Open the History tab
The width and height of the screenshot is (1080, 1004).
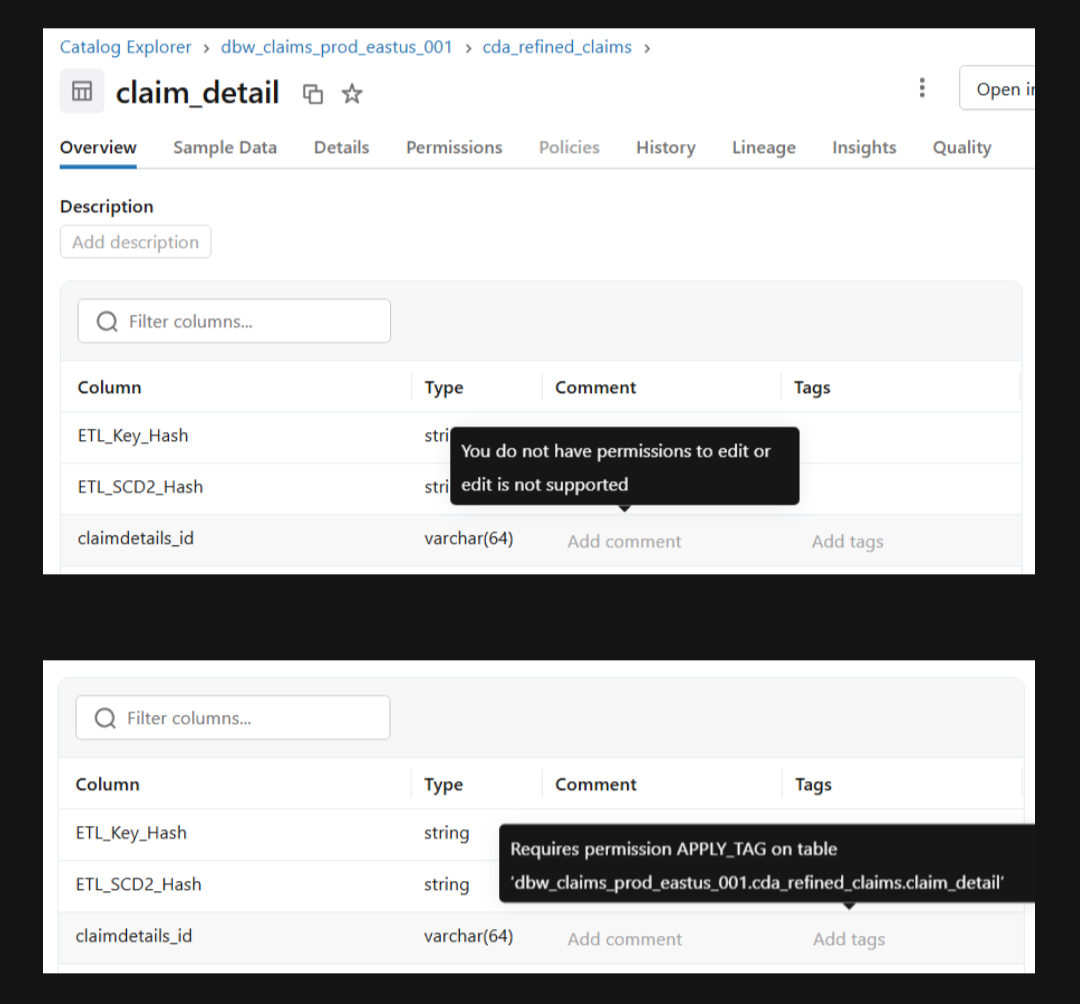[x=666, y=147]
